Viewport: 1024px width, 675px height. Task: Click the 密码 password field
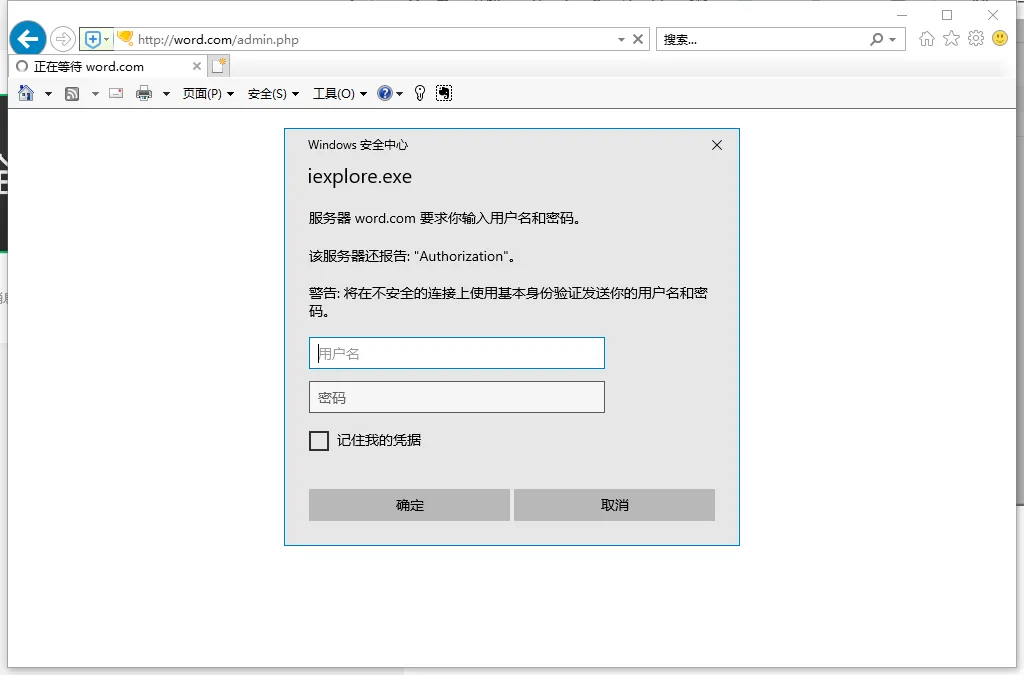click(x=456, y=397)
